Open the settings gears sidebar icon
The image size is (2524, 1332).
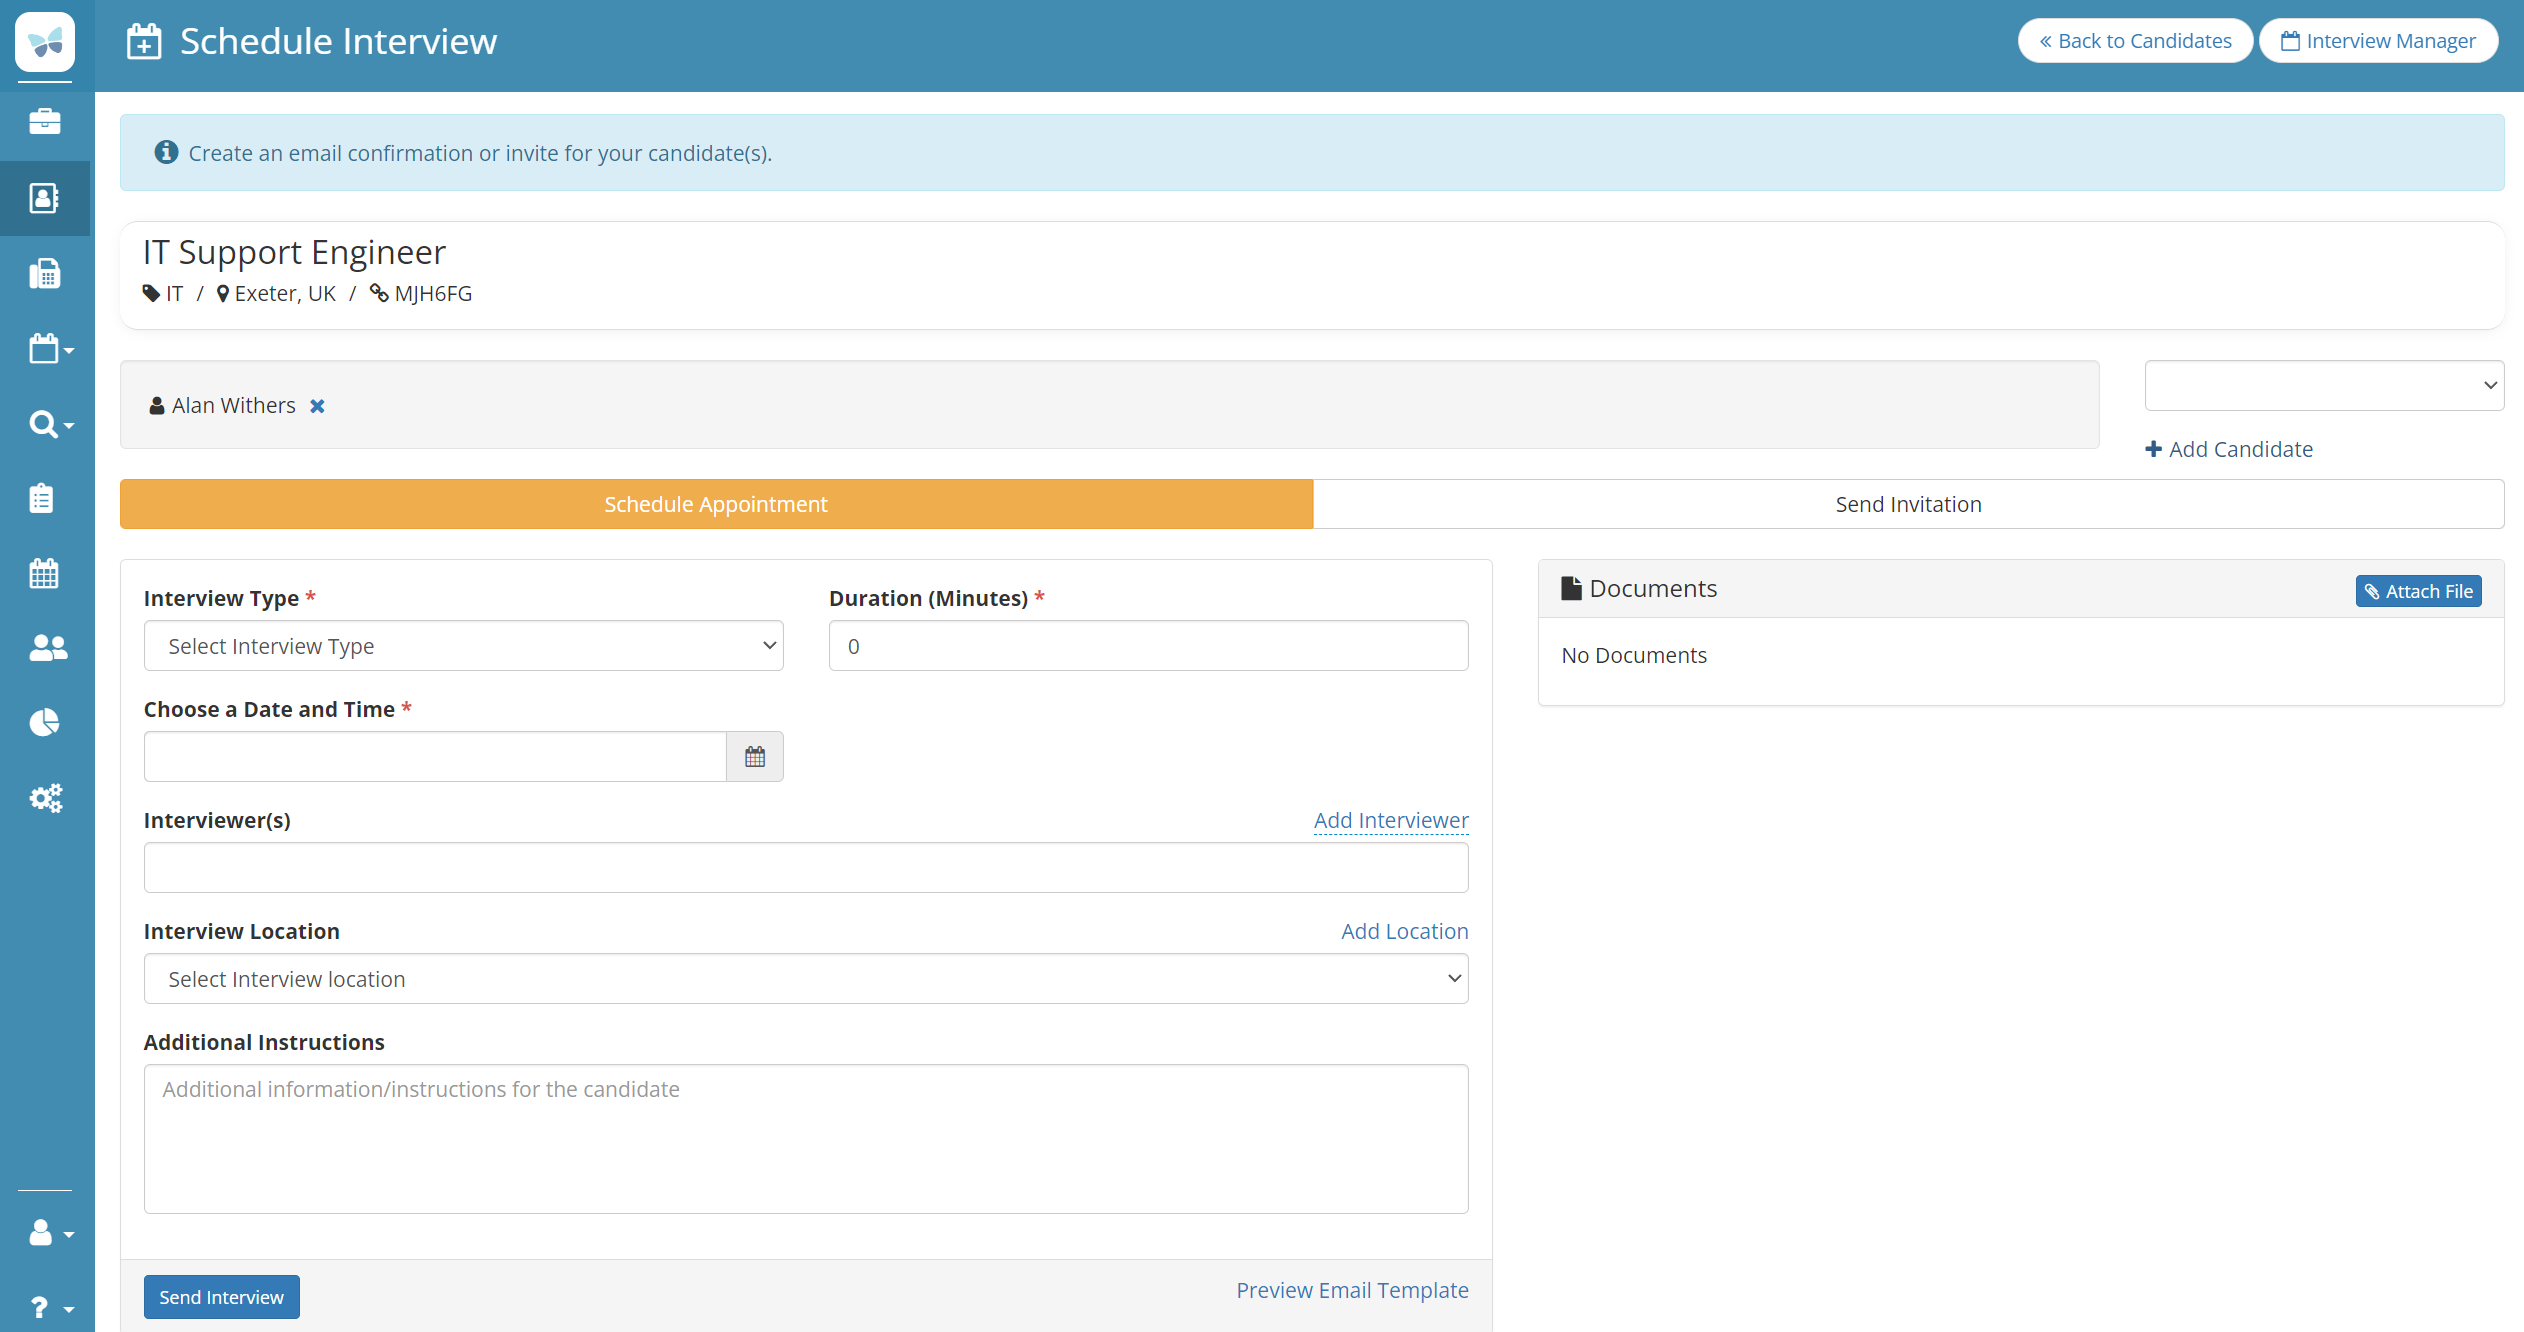pos(45,797)
